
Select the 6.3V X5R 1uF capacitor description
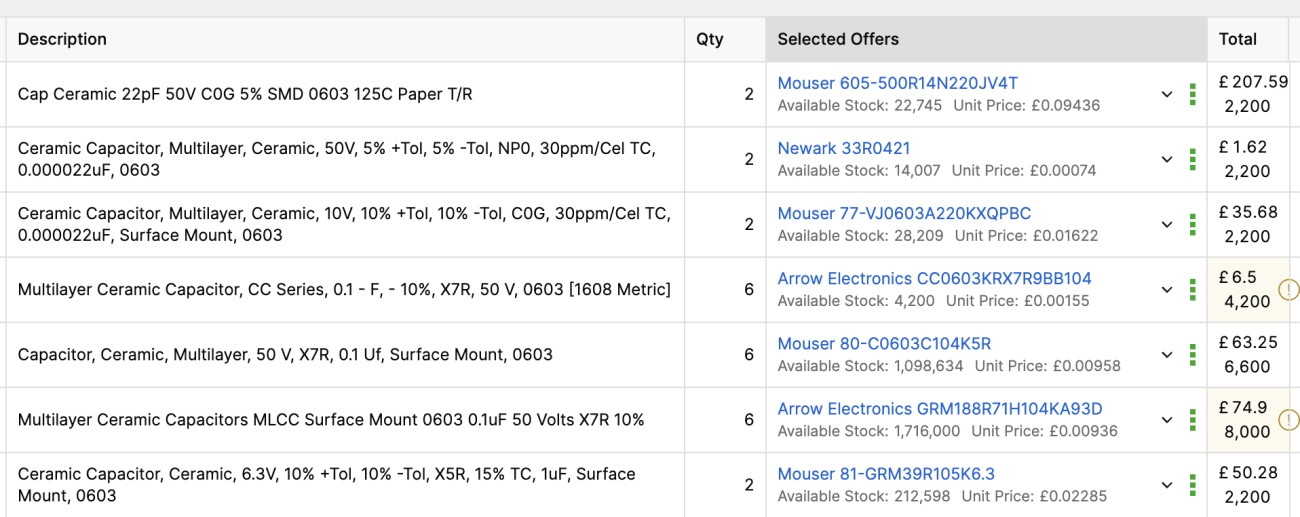(x=327, y=484)
